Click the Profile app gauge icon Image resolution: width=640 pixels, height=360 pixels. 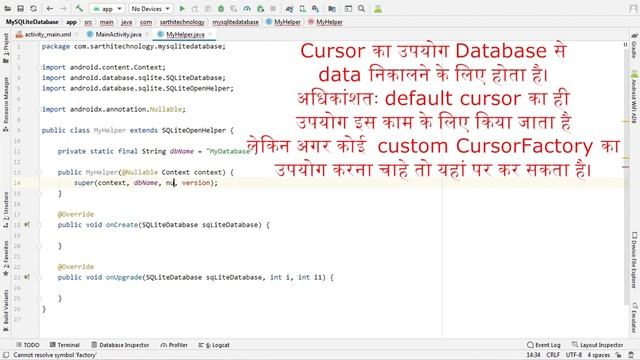coord(247,9)
